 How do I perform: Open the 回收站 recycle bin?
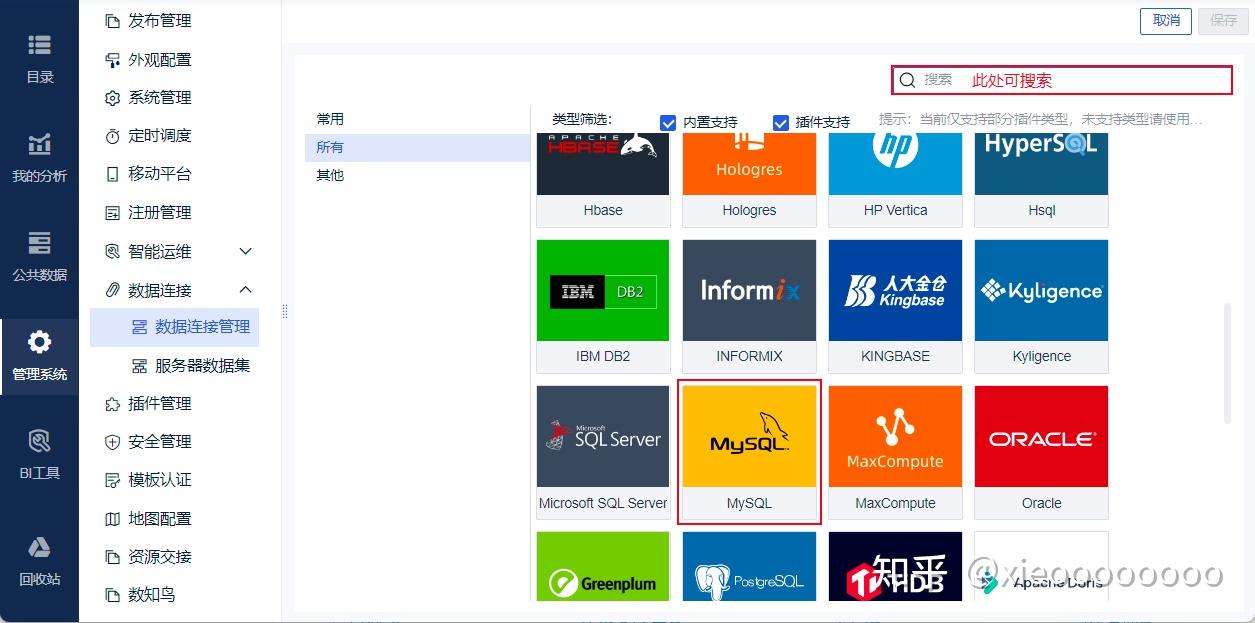(39, 558)
